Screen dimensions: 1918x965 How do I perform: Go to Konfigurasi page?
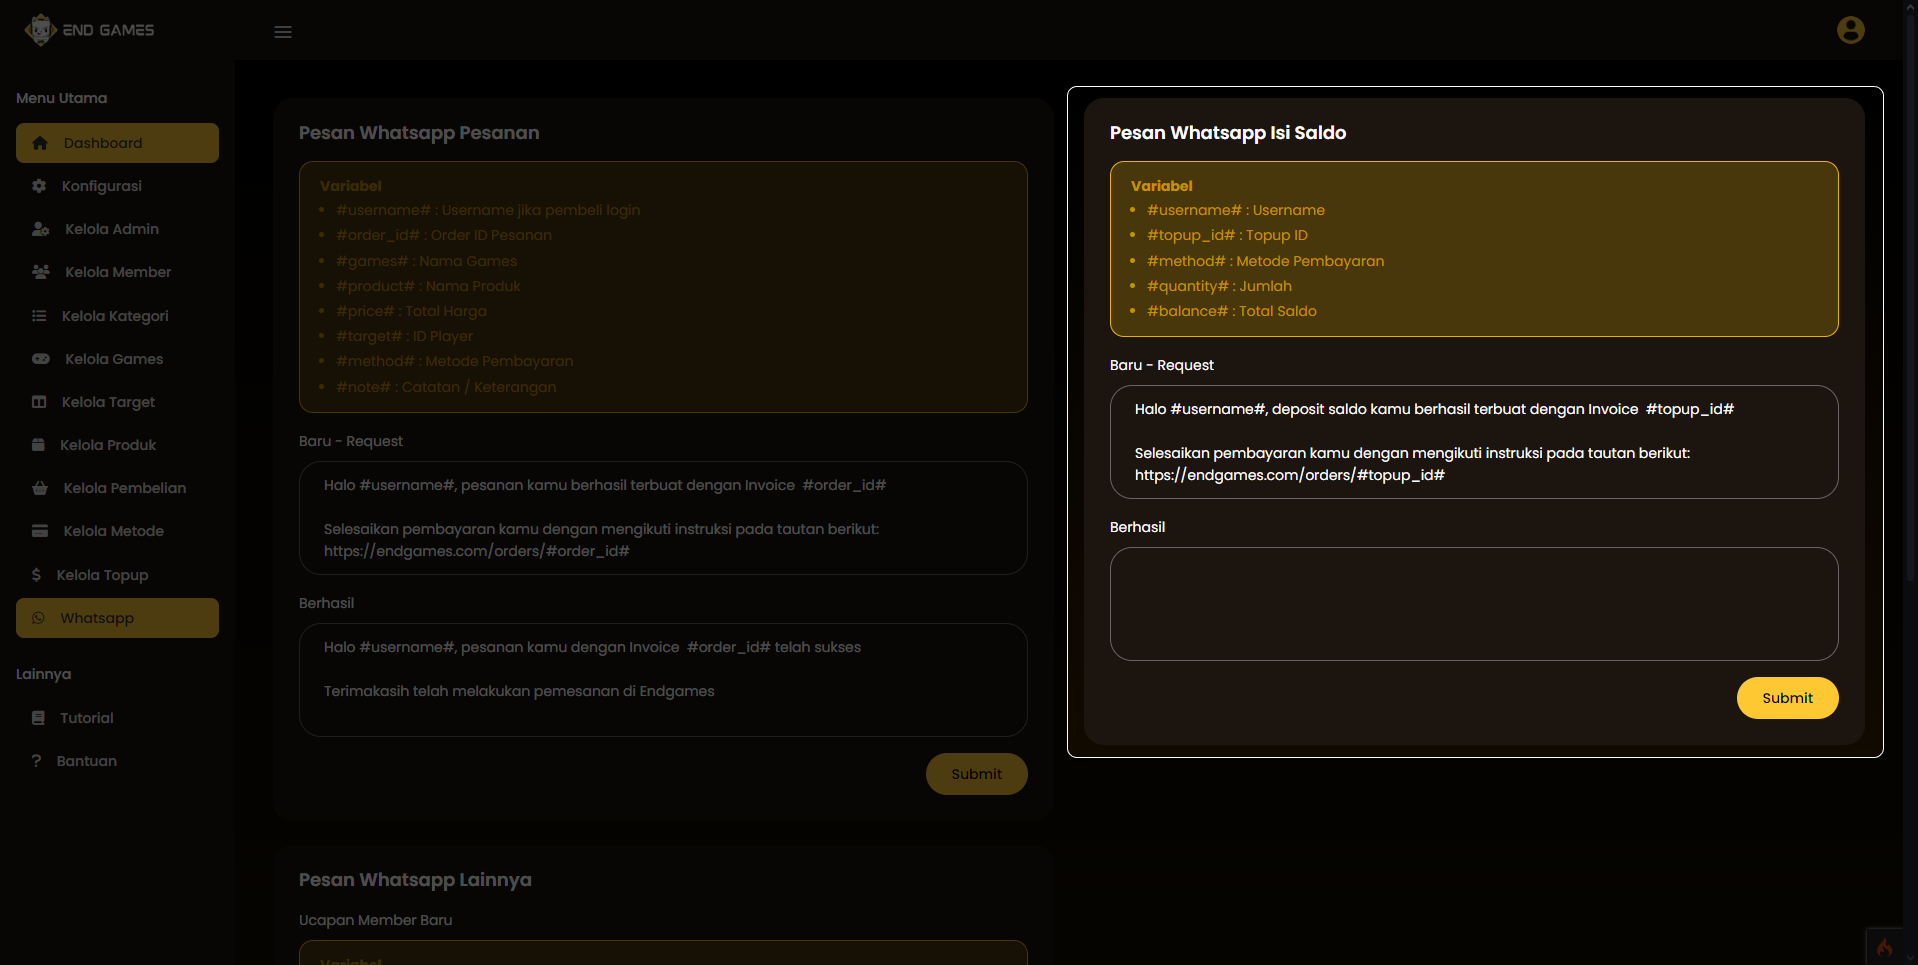click(102, 186)
